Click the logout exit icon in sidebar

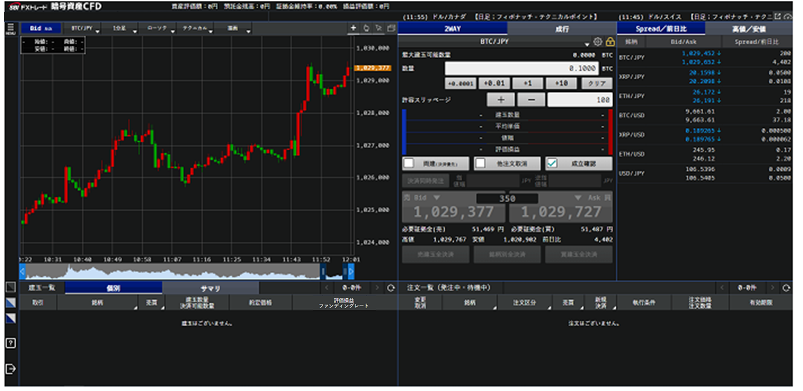point(11,368)
